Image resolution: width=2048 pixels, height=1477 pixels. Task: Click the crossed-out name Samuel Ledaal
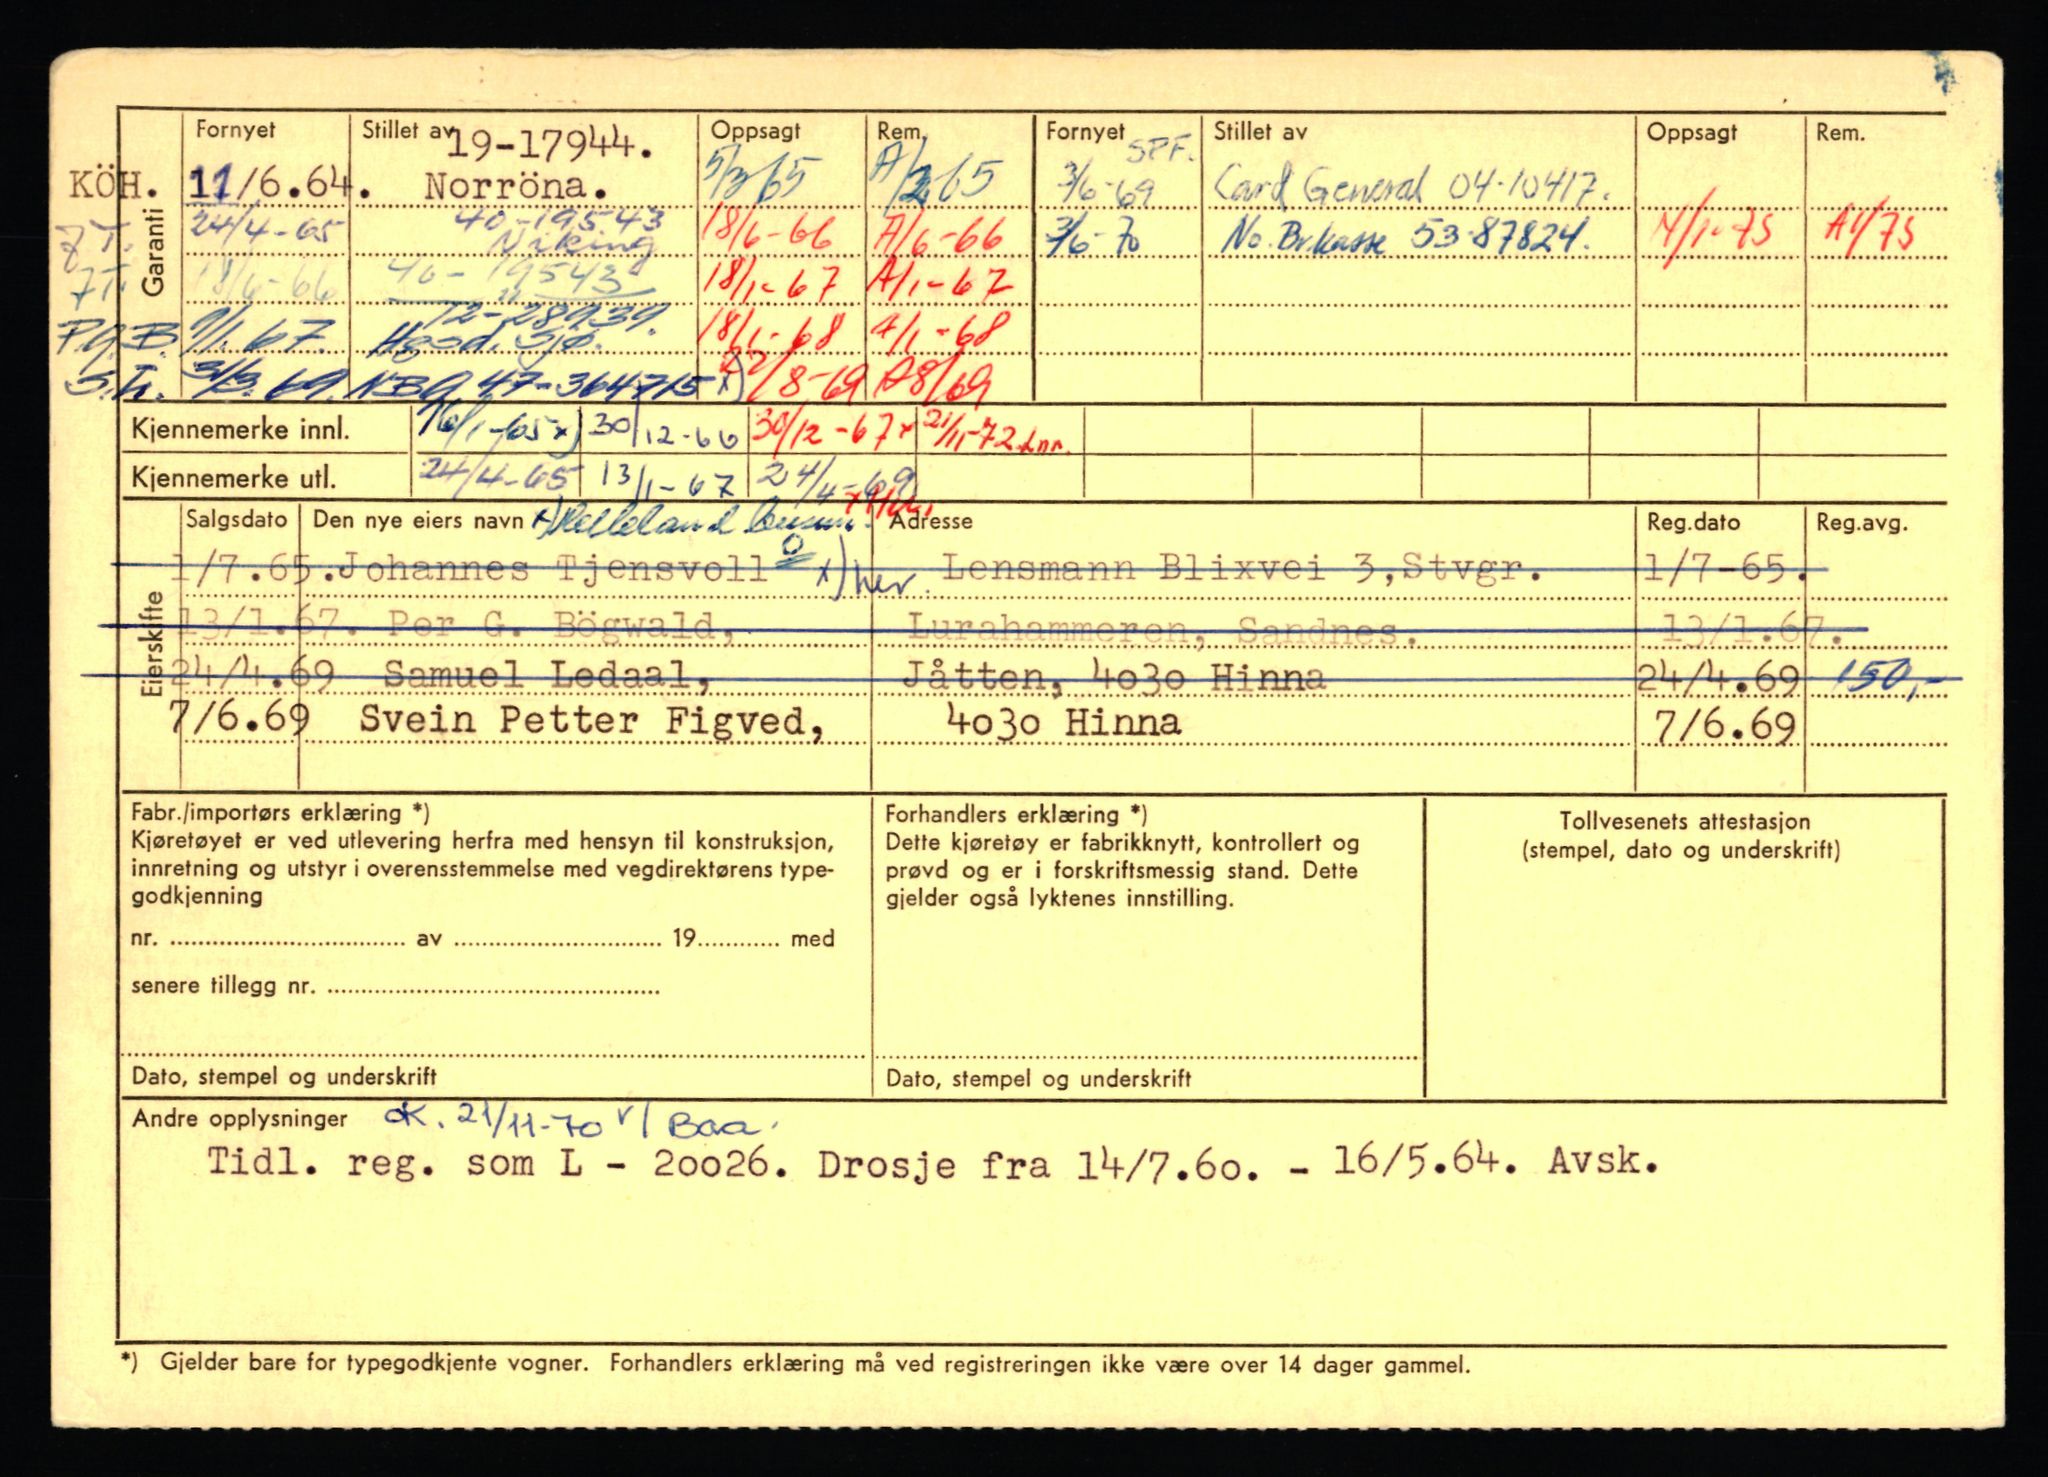546,676
